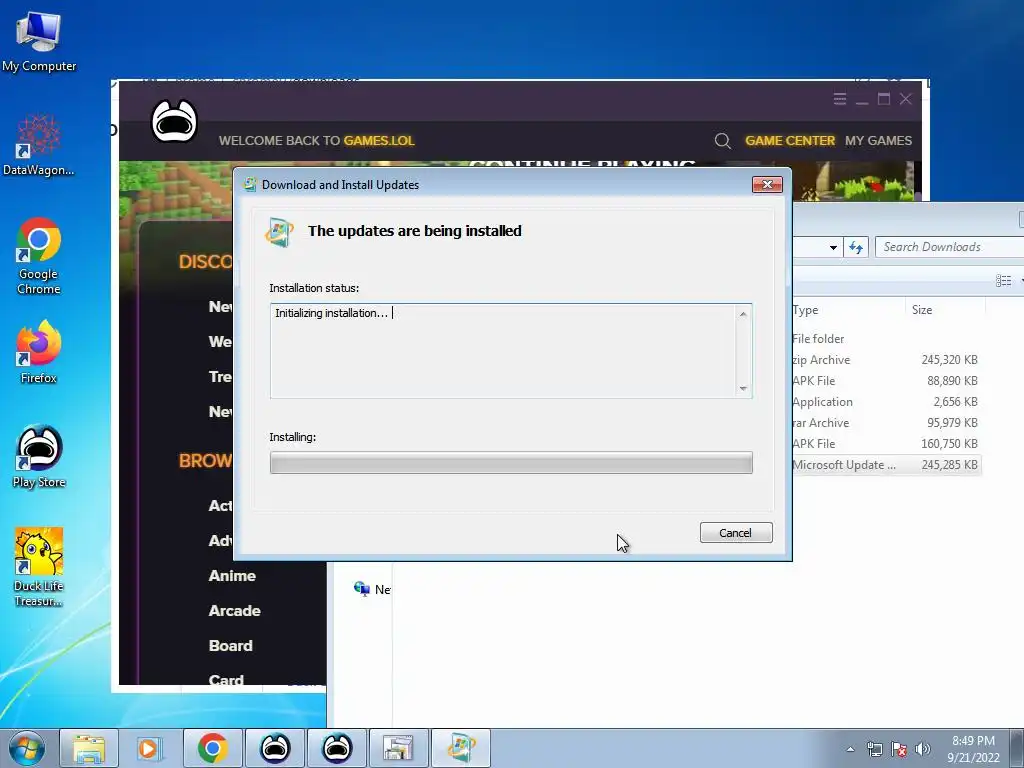Open the DataWagon desktop shortcut
This screenshot has height=768, width=1024.
coord(39,145)
